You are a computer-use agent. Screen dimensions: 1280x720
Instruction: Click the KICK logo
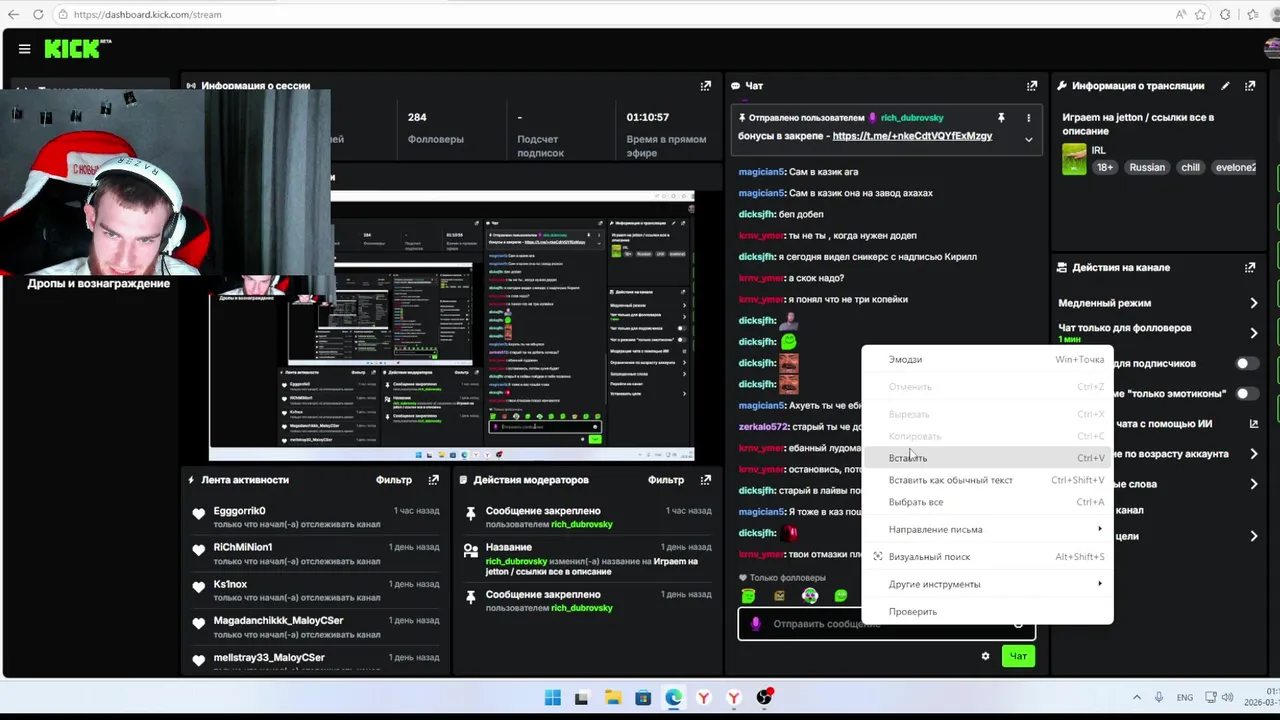(77, 49)
